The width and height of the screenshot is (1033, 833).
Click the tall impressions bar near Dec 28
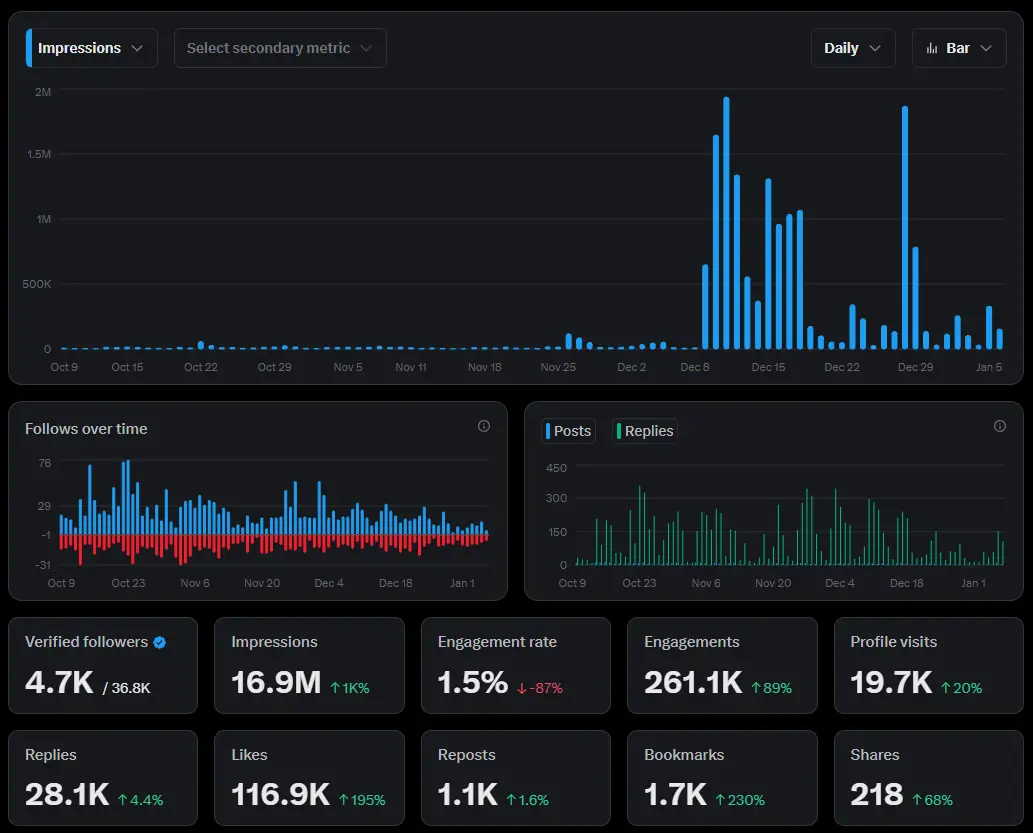click(x=905, y=230)
